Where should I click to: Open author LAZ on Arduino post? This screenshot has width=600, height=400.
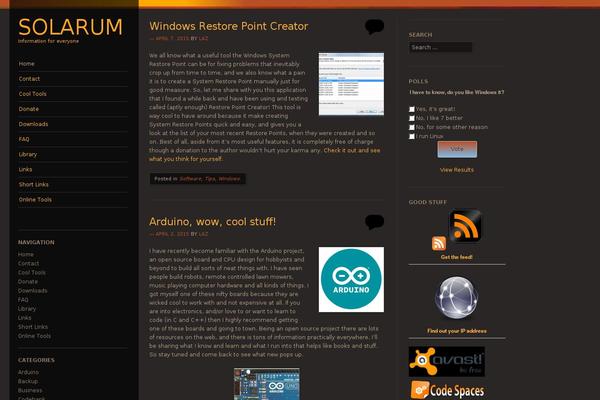point(203,234)
